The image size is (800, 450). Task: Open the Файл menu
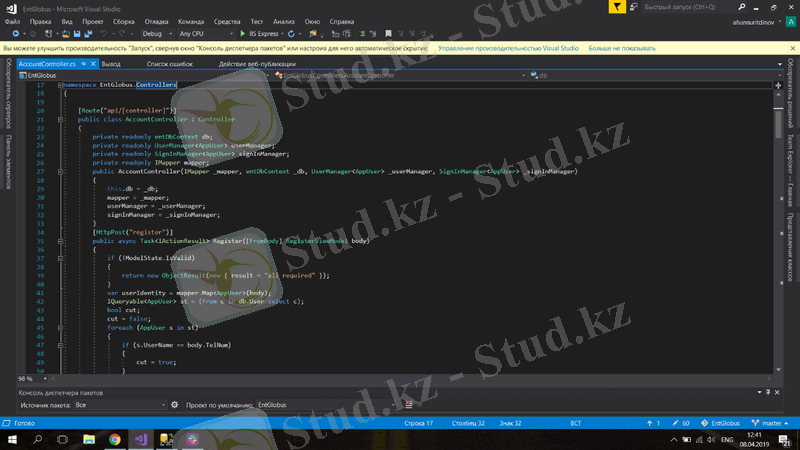coord(12,21)
